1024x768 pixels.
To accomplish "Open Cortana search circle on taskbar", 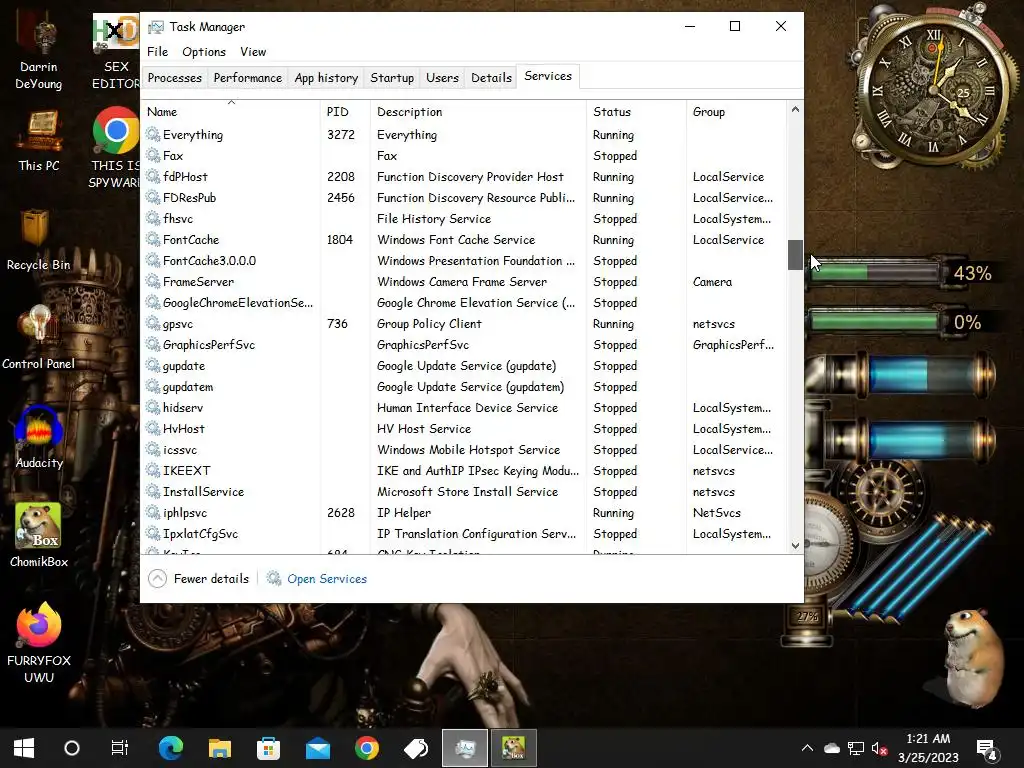I will pyautogui.click(x=72, y=748).
